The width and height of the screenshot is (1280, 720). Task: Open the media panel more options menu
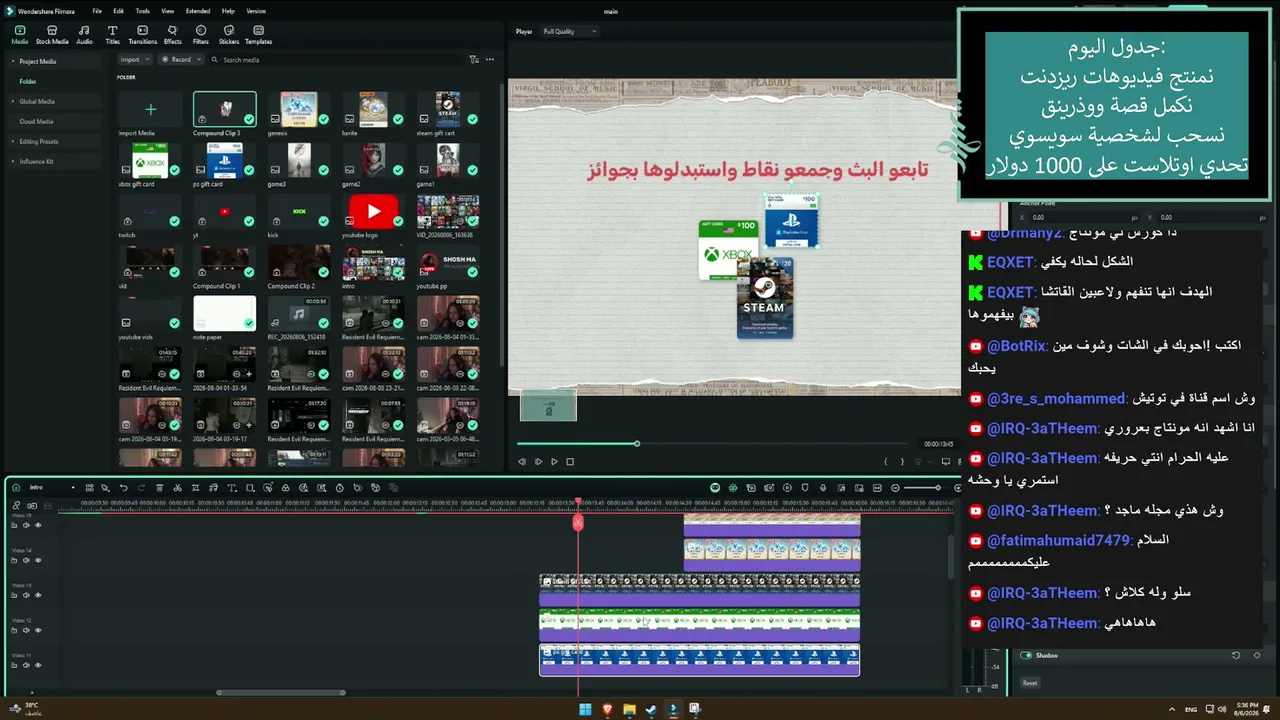[490, 60]
